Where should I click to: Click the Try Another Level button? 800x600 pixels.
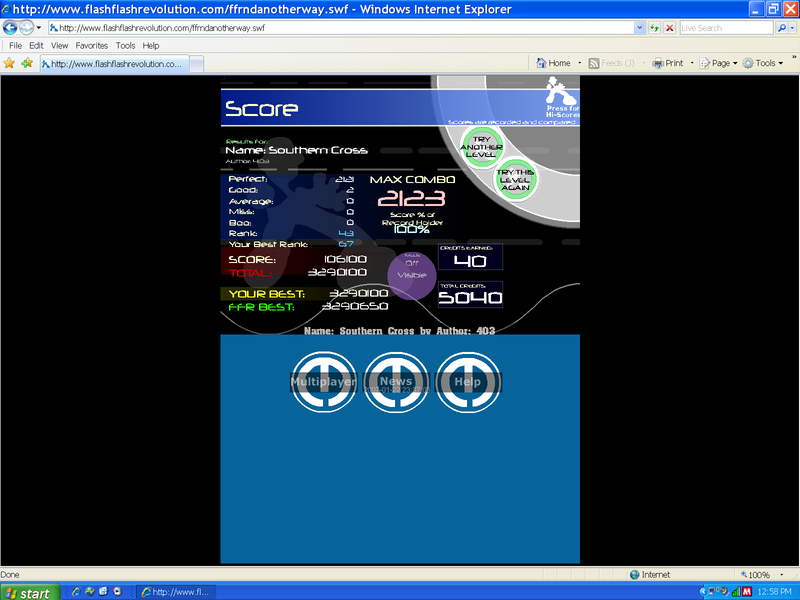(x=482, y=146)
